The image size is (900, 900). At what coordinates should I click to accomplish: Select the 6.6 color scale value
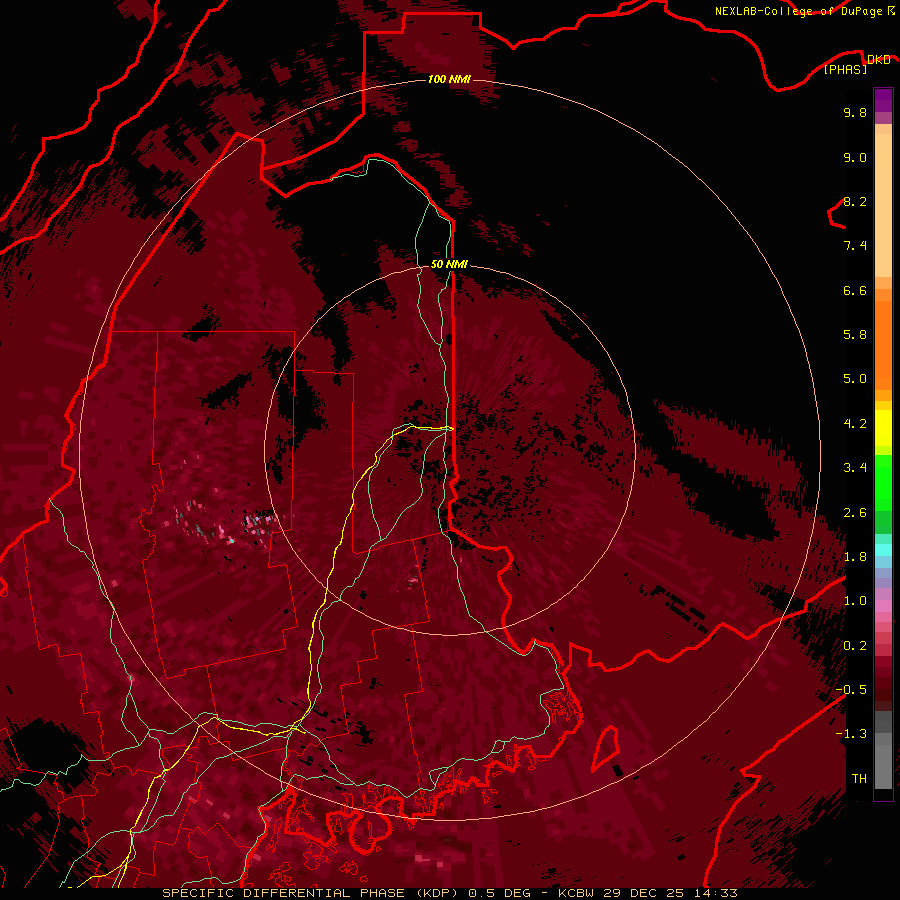[x=855, y=290]
